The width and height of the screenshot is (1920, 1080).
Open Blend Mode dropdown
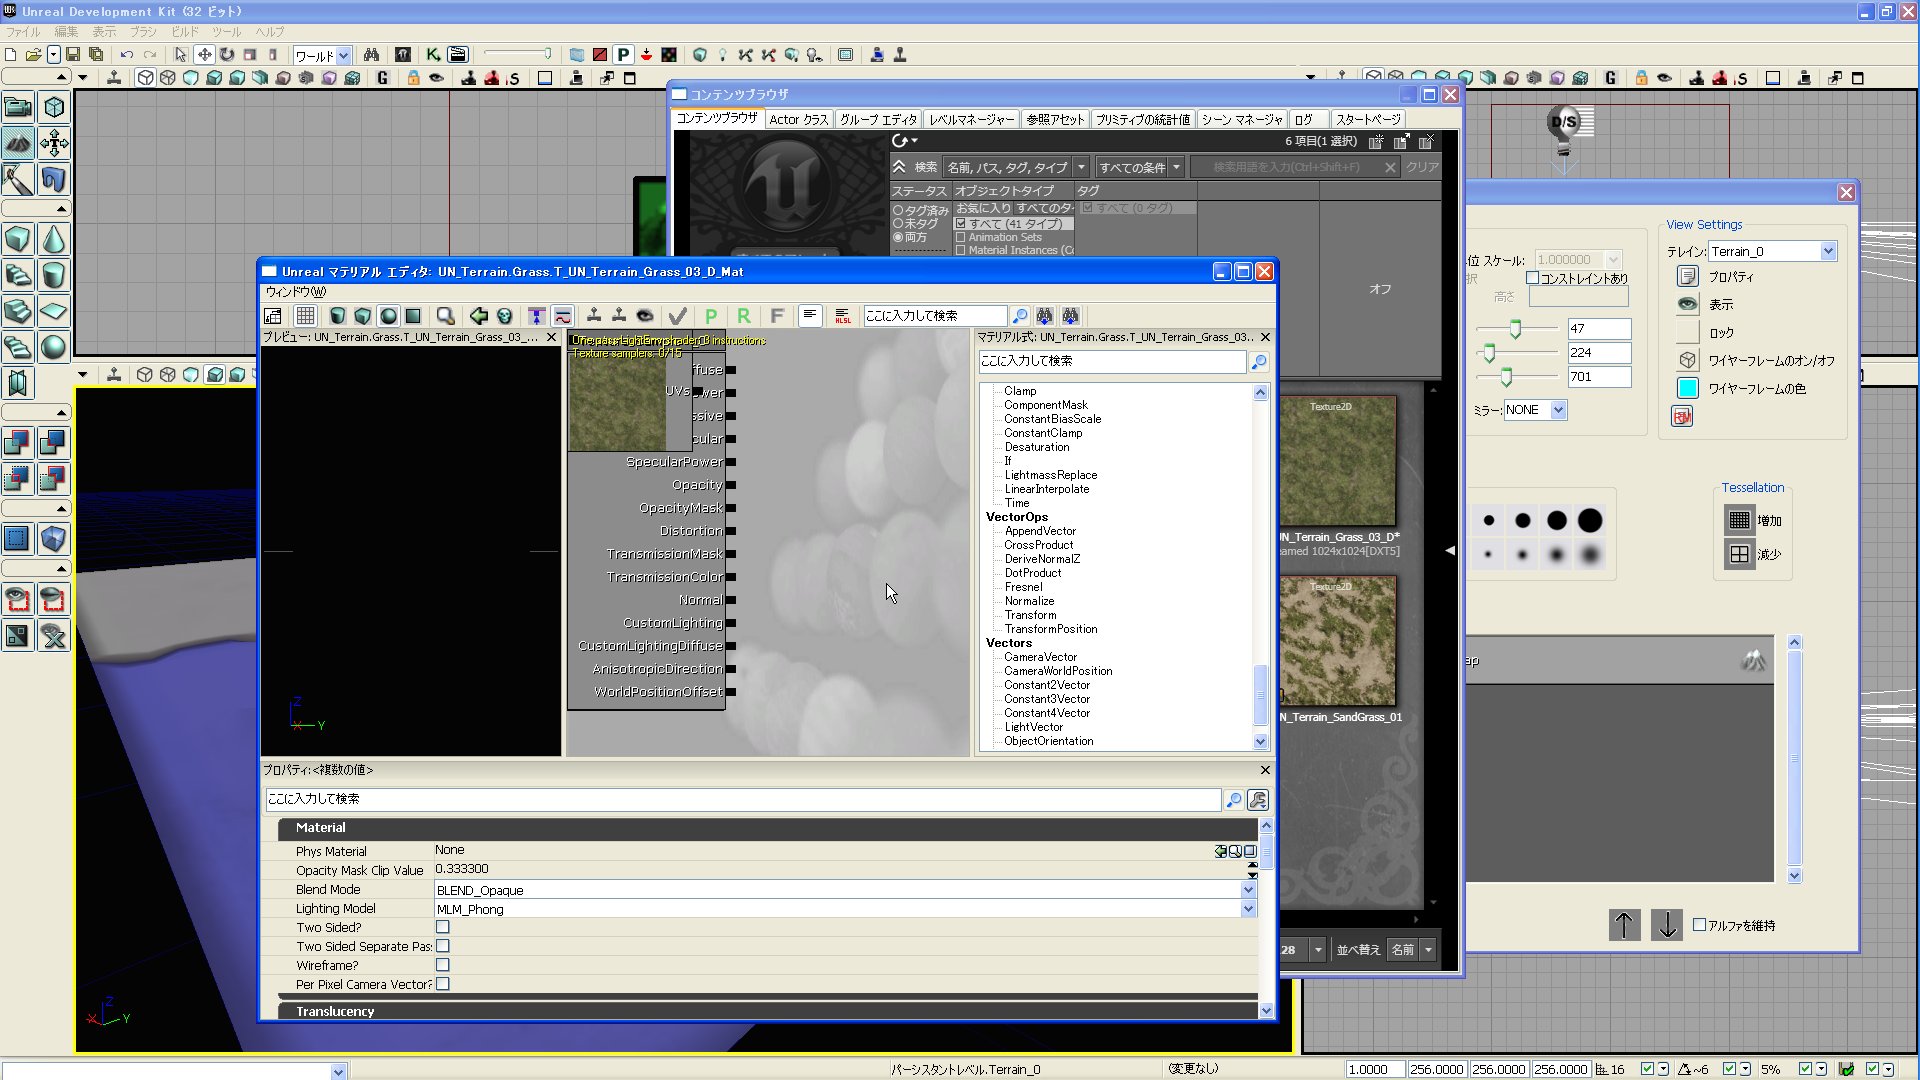1248,890
